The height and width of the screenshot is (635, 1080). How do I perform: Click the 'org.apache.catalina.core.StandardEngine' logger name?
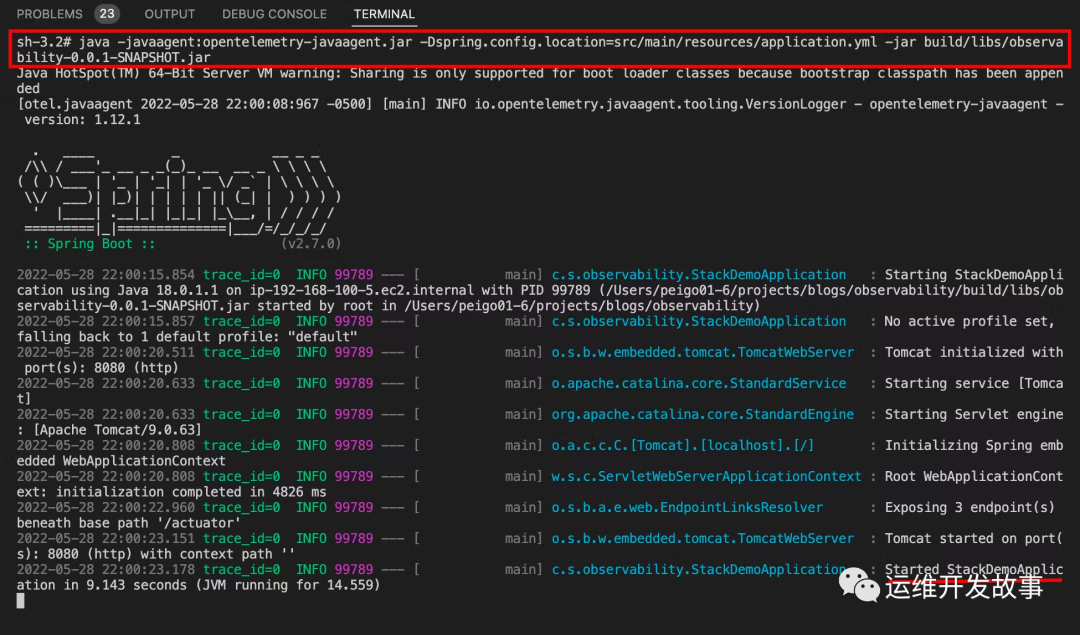[x=703, y=414]
